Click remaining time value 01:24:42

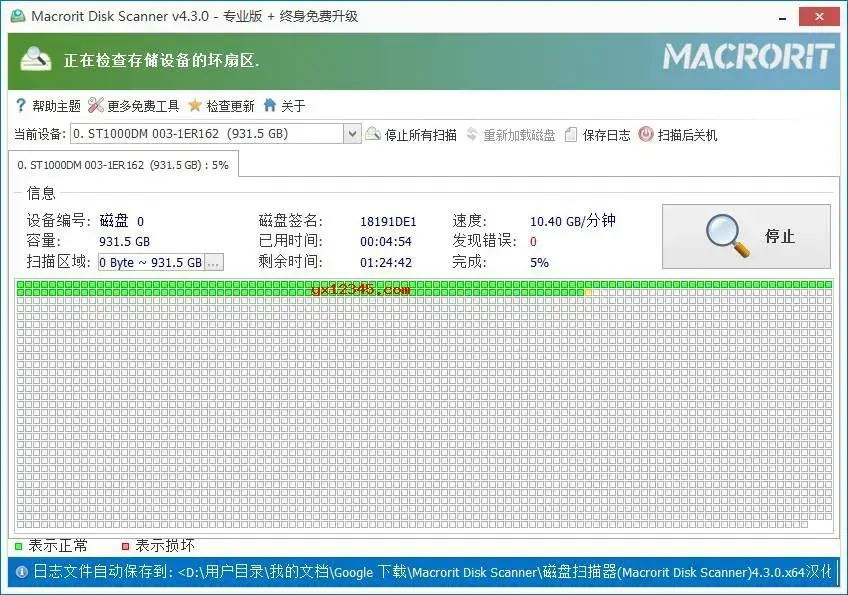(x=386, y=263)
